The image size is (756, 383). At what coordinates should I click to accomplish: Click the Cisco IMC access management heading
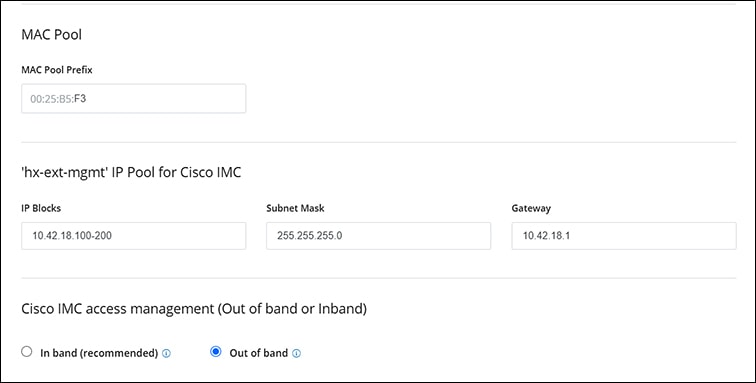click(194, 309)
